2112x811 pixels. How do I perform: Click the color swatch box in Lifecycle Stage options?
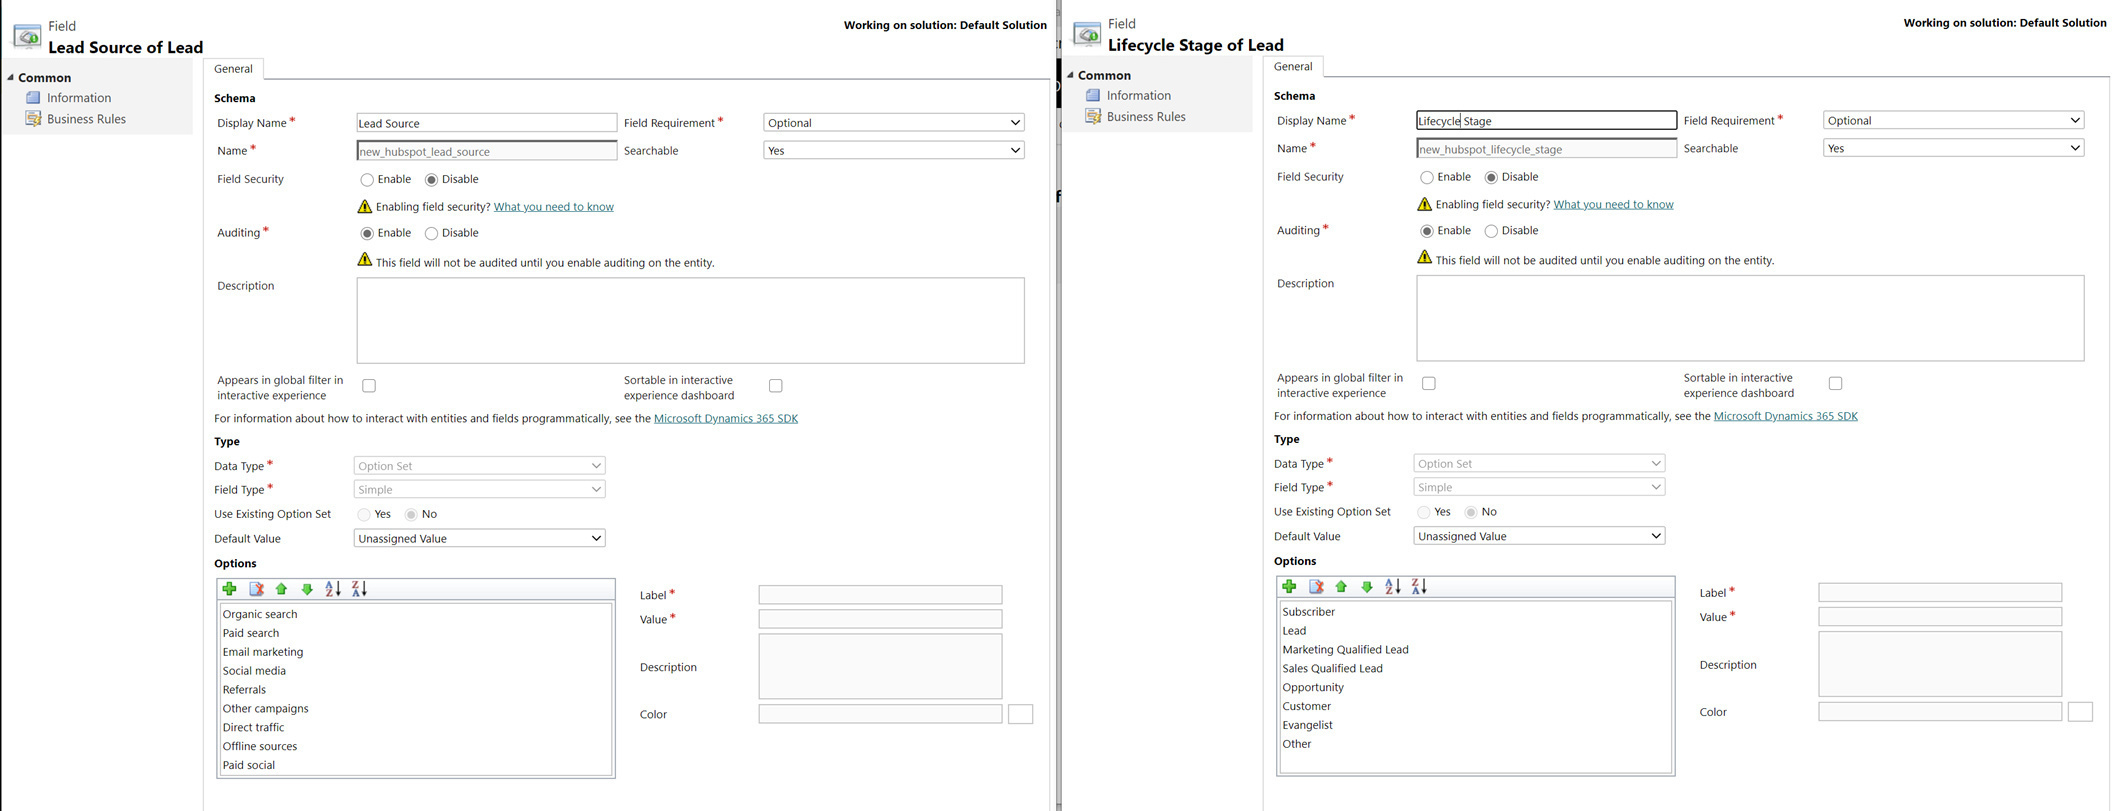pos(2081,713)
